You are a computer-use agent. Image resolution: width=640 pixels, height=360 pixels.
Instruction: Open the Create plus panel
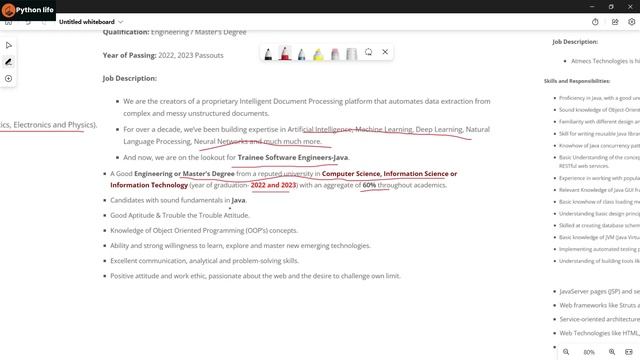coord(9,78)
